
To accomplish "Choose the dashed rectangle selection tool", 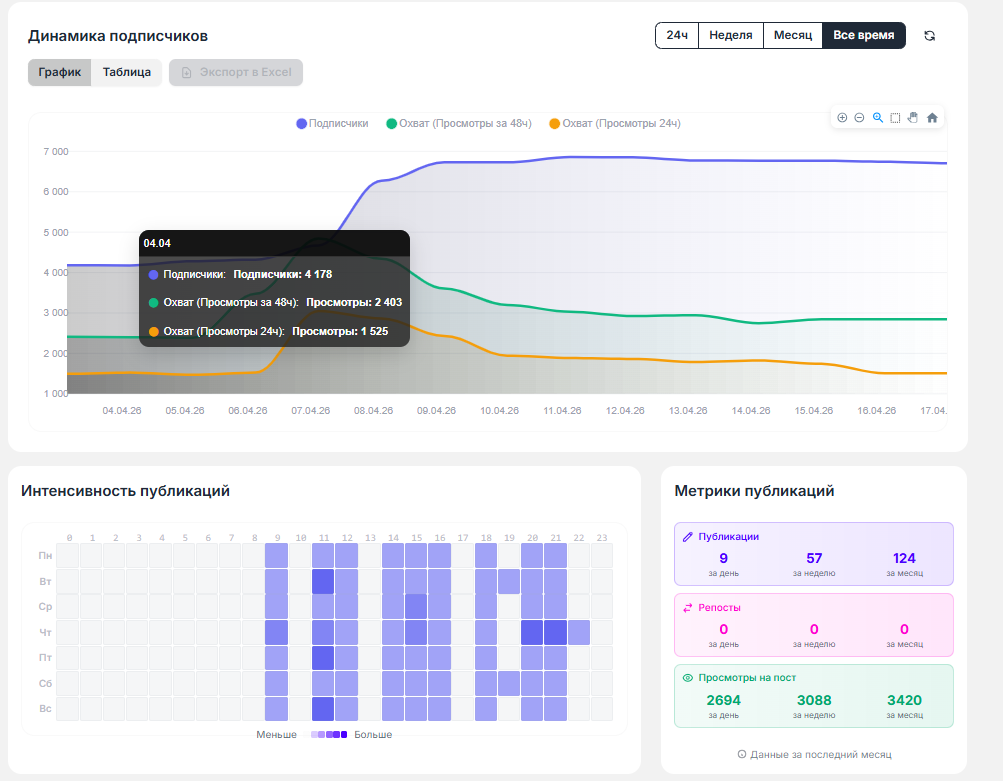I will coord(895,118).
